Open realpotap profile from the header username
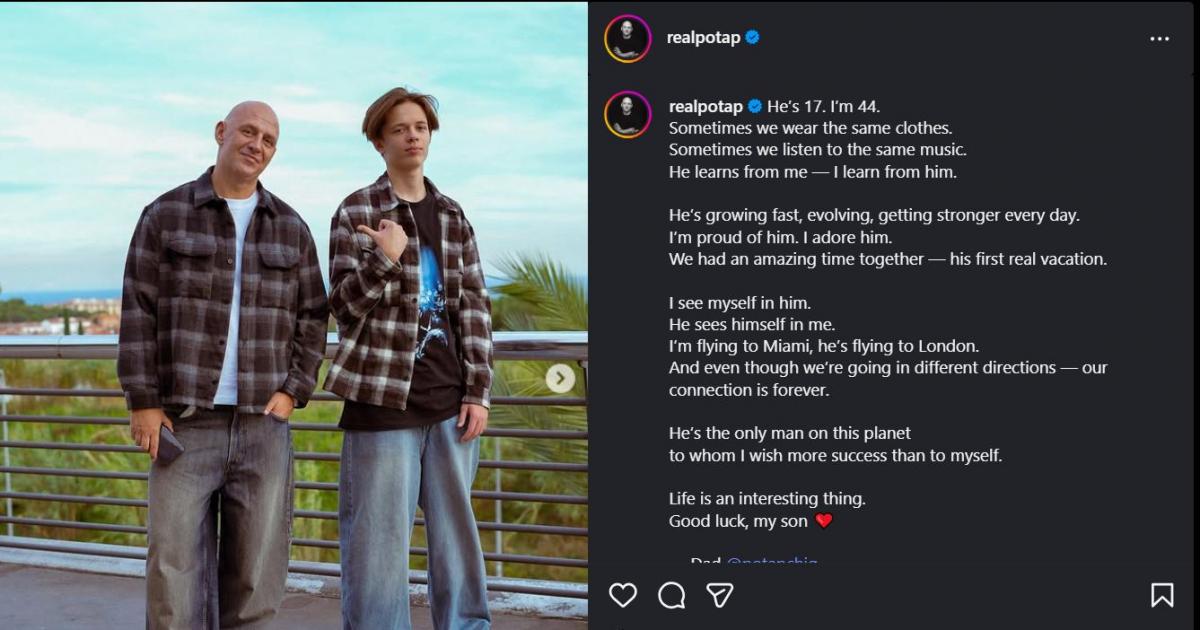The image size is (1200, 630). coord(703,38)
